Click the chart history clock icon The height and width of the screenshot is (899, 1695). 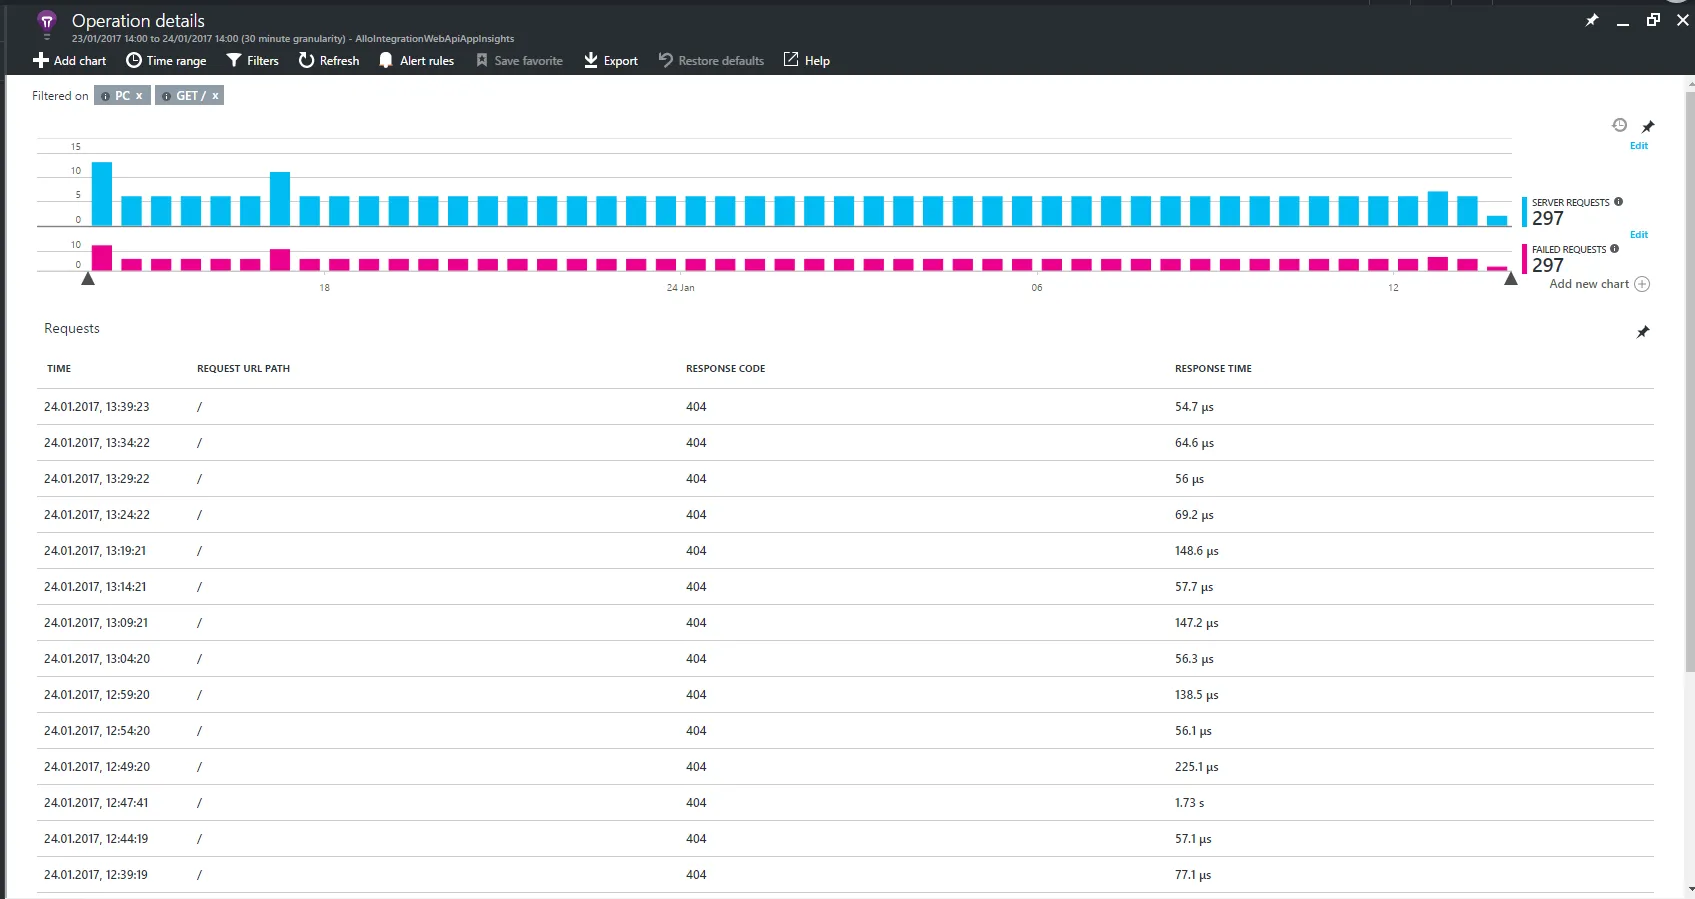point(1620,125)
